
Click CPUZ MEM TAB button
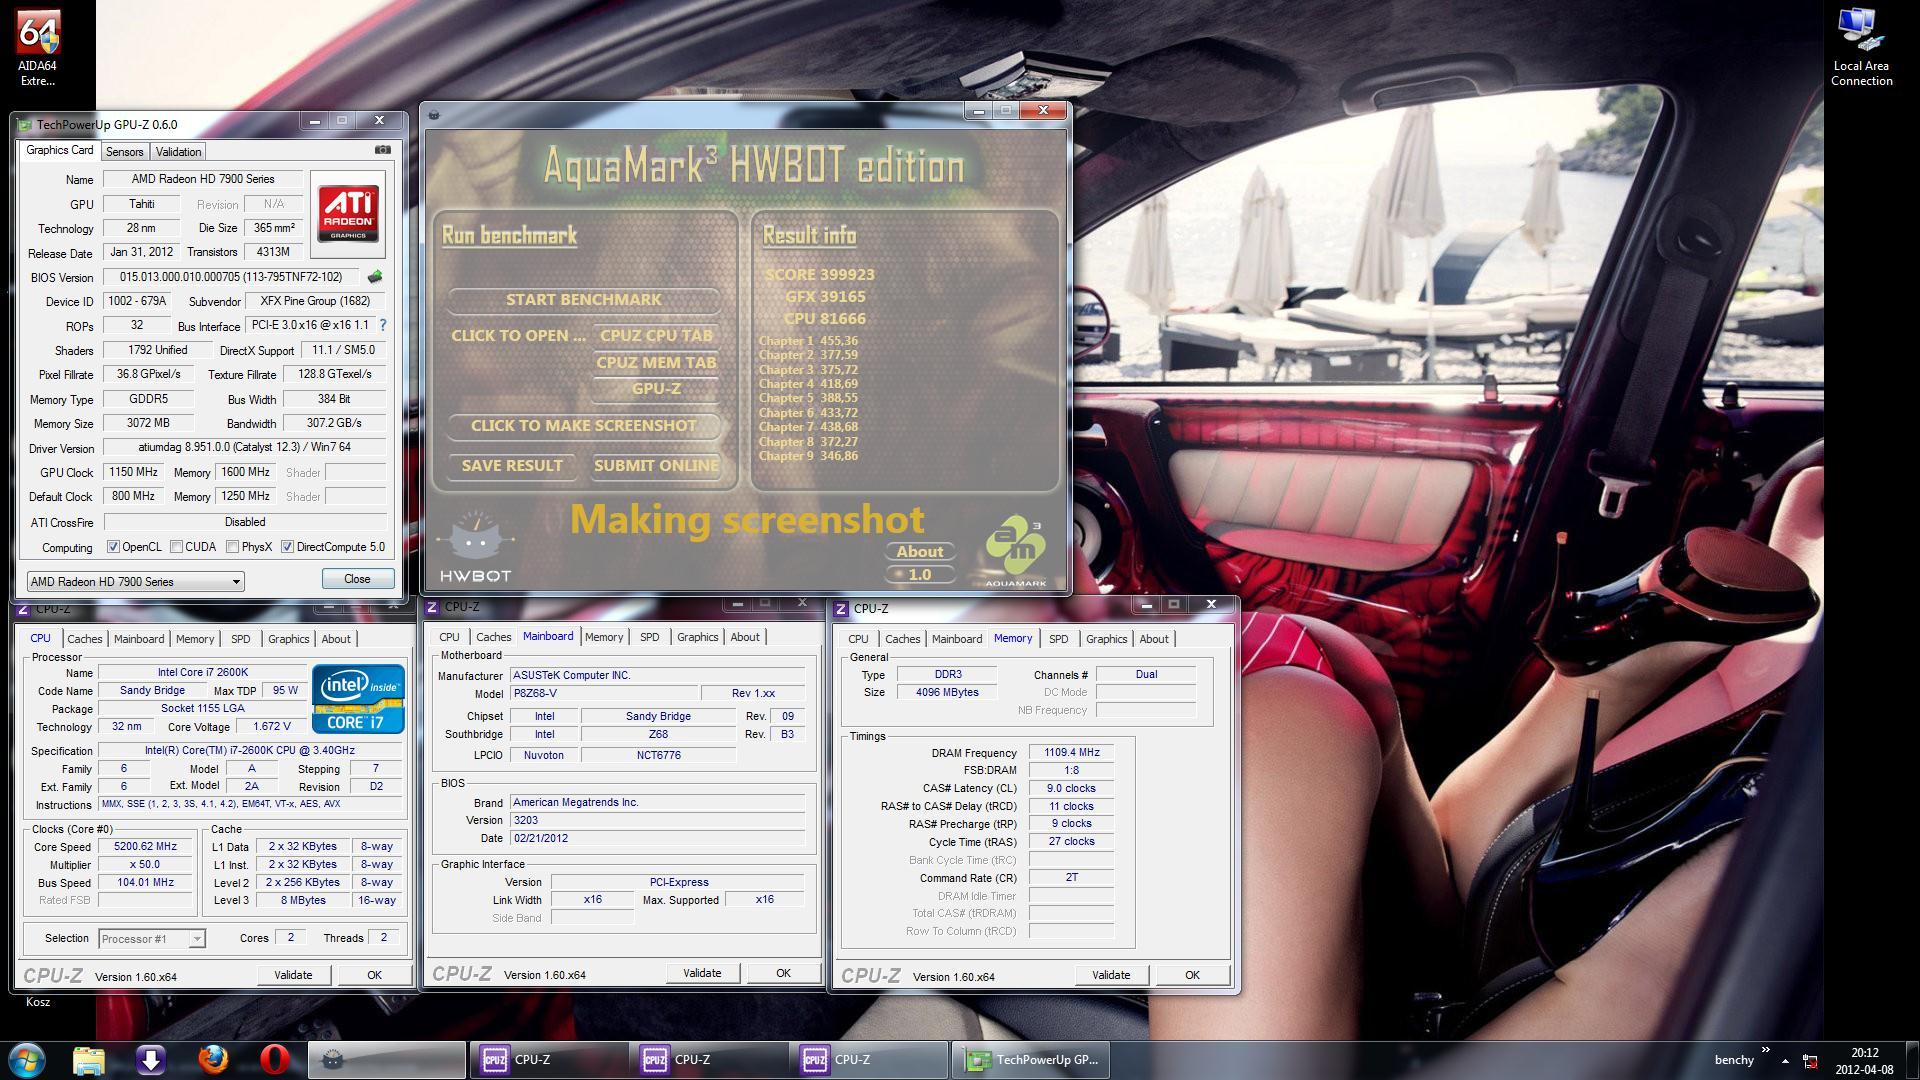656,362
